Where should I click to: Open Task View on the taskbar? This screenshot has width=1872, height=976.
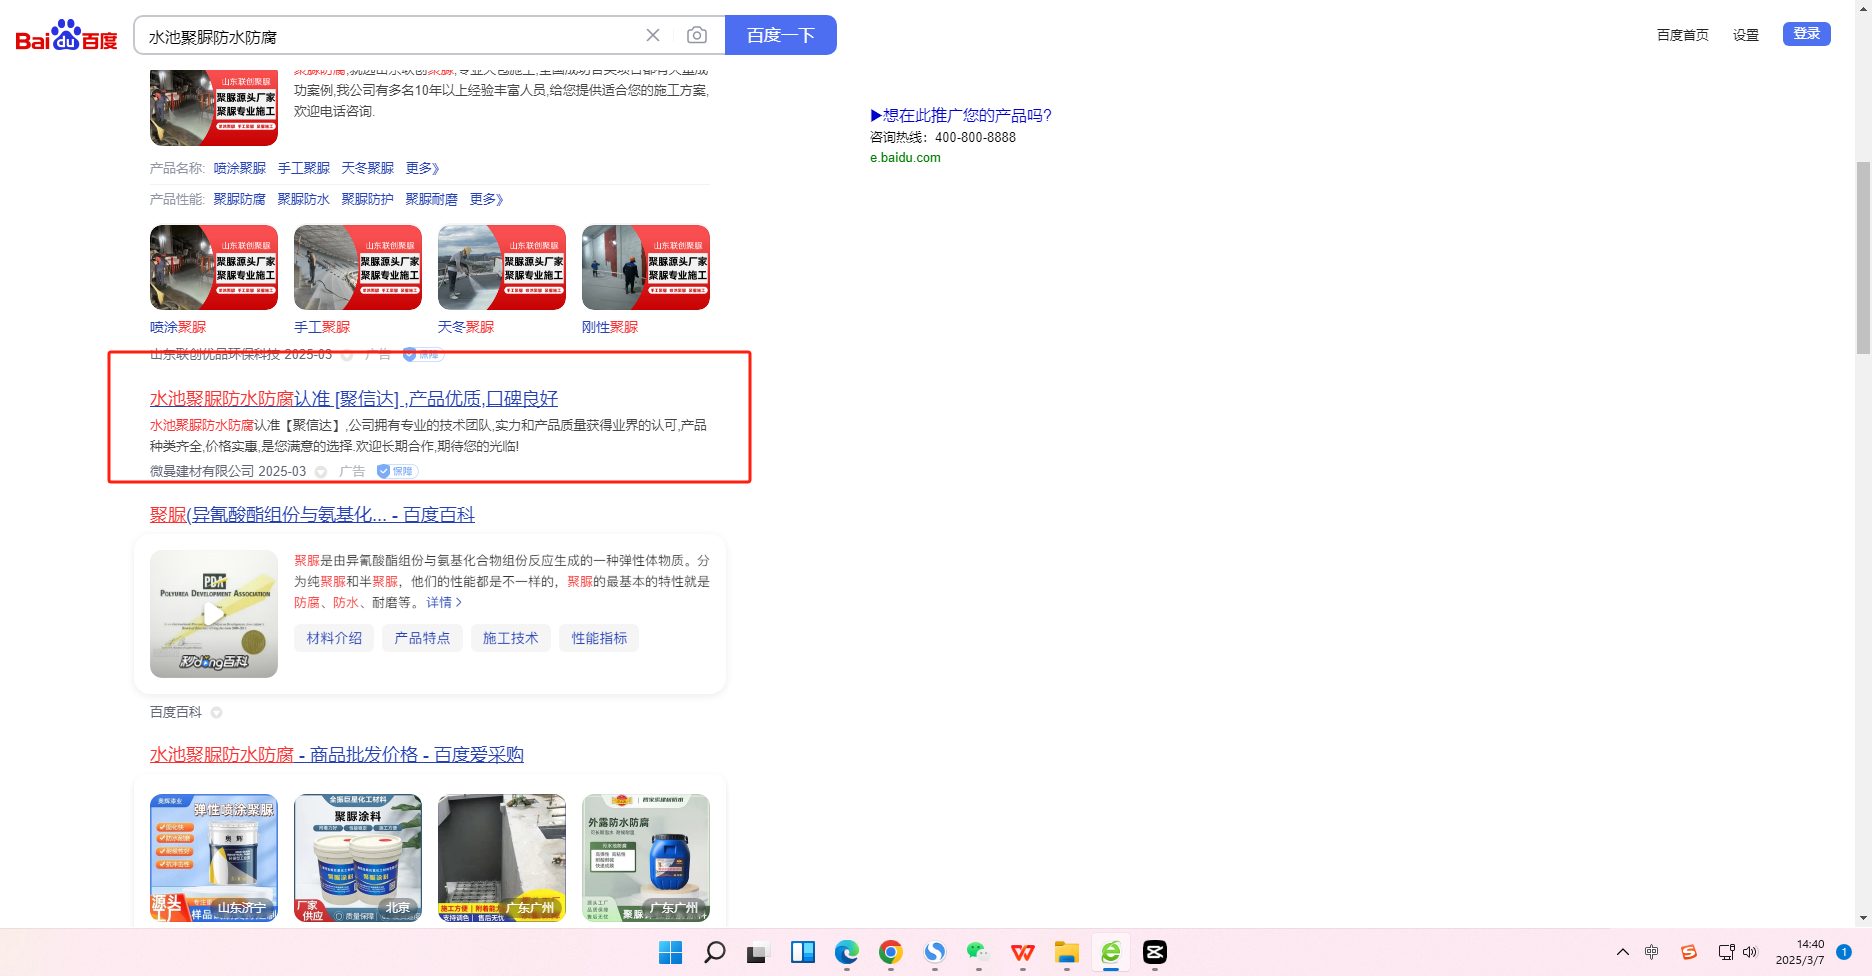758,952
